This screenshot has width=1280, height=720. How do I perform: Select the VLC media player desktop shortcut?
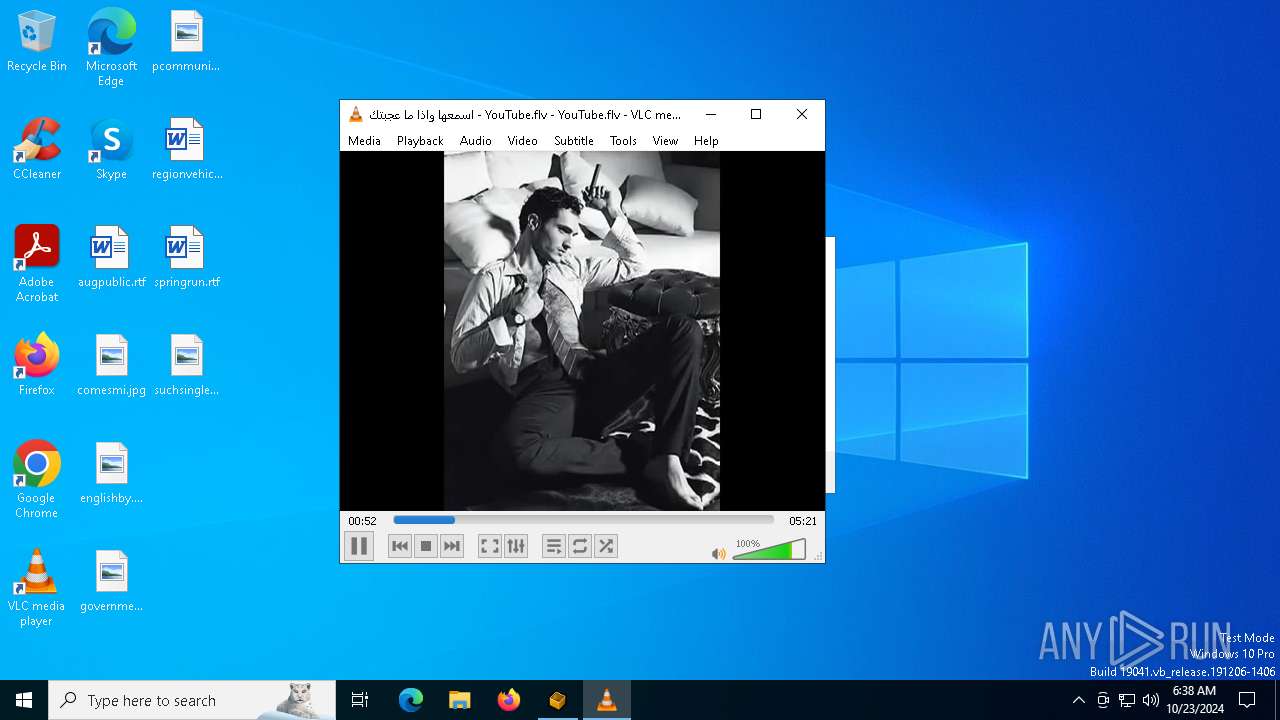click(37, 588)
